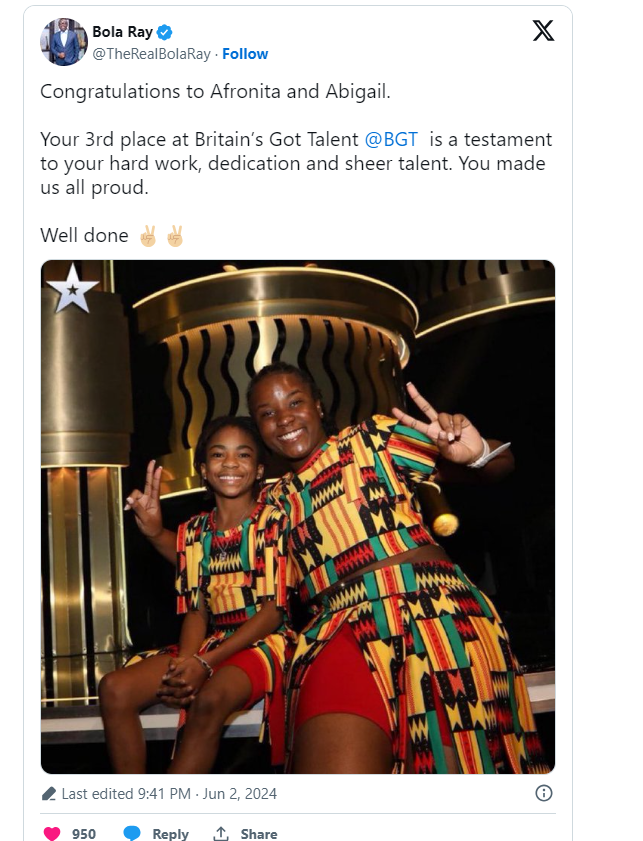Click the victory hand emojis after Well done
The height and width of the screenshot is (841, 643).
[x=161, y=236]
